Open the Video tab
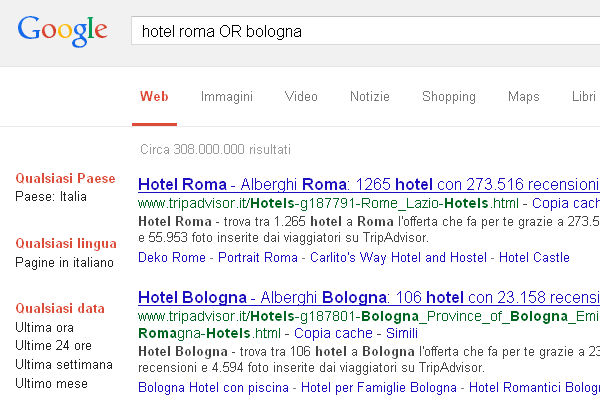Screen dimensions: 600x410 301,97
